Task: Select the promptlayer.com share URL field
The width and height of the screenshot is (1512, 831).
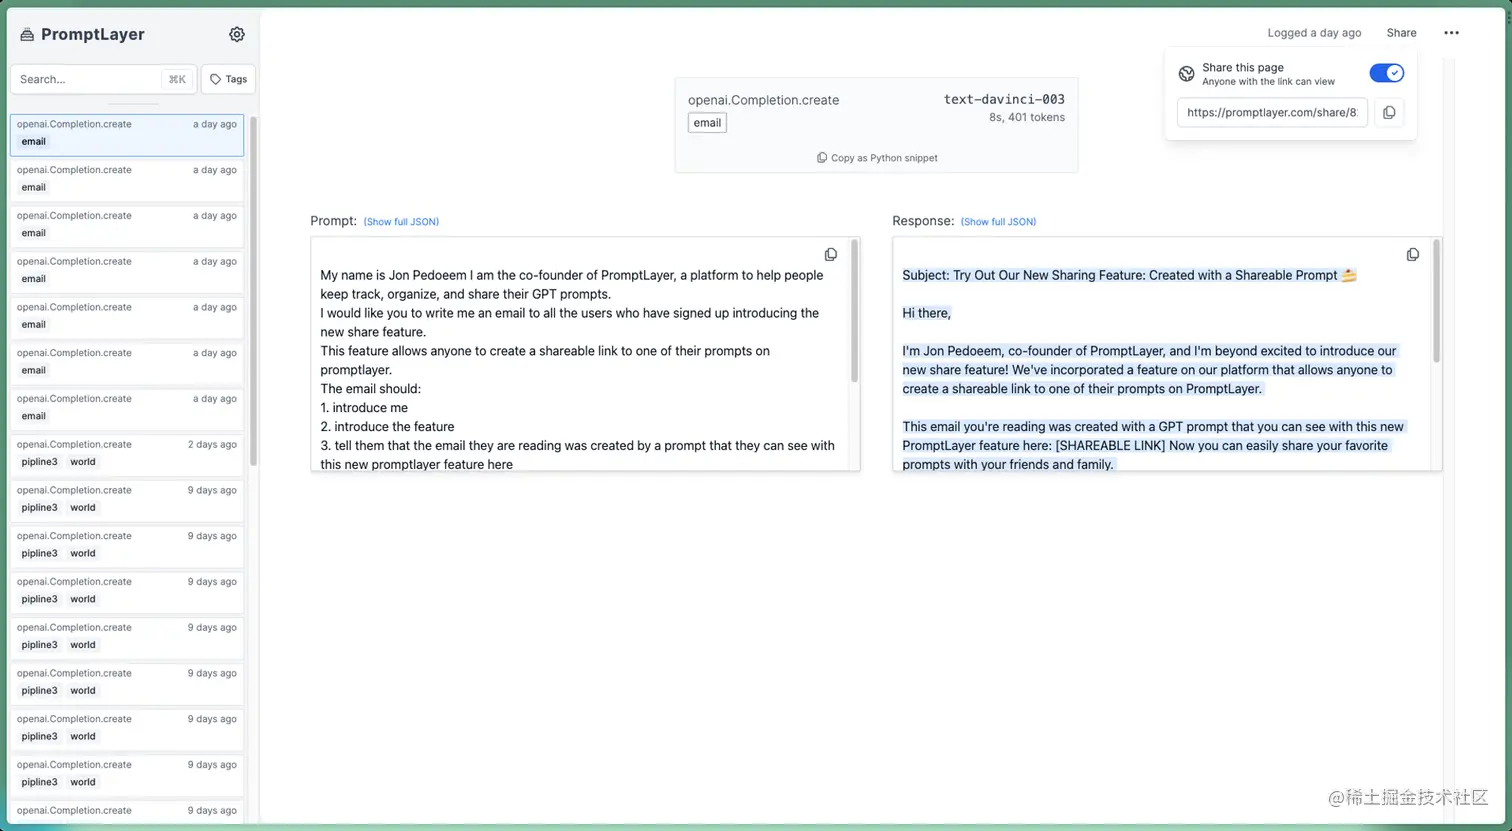Action: point(1272,113)
